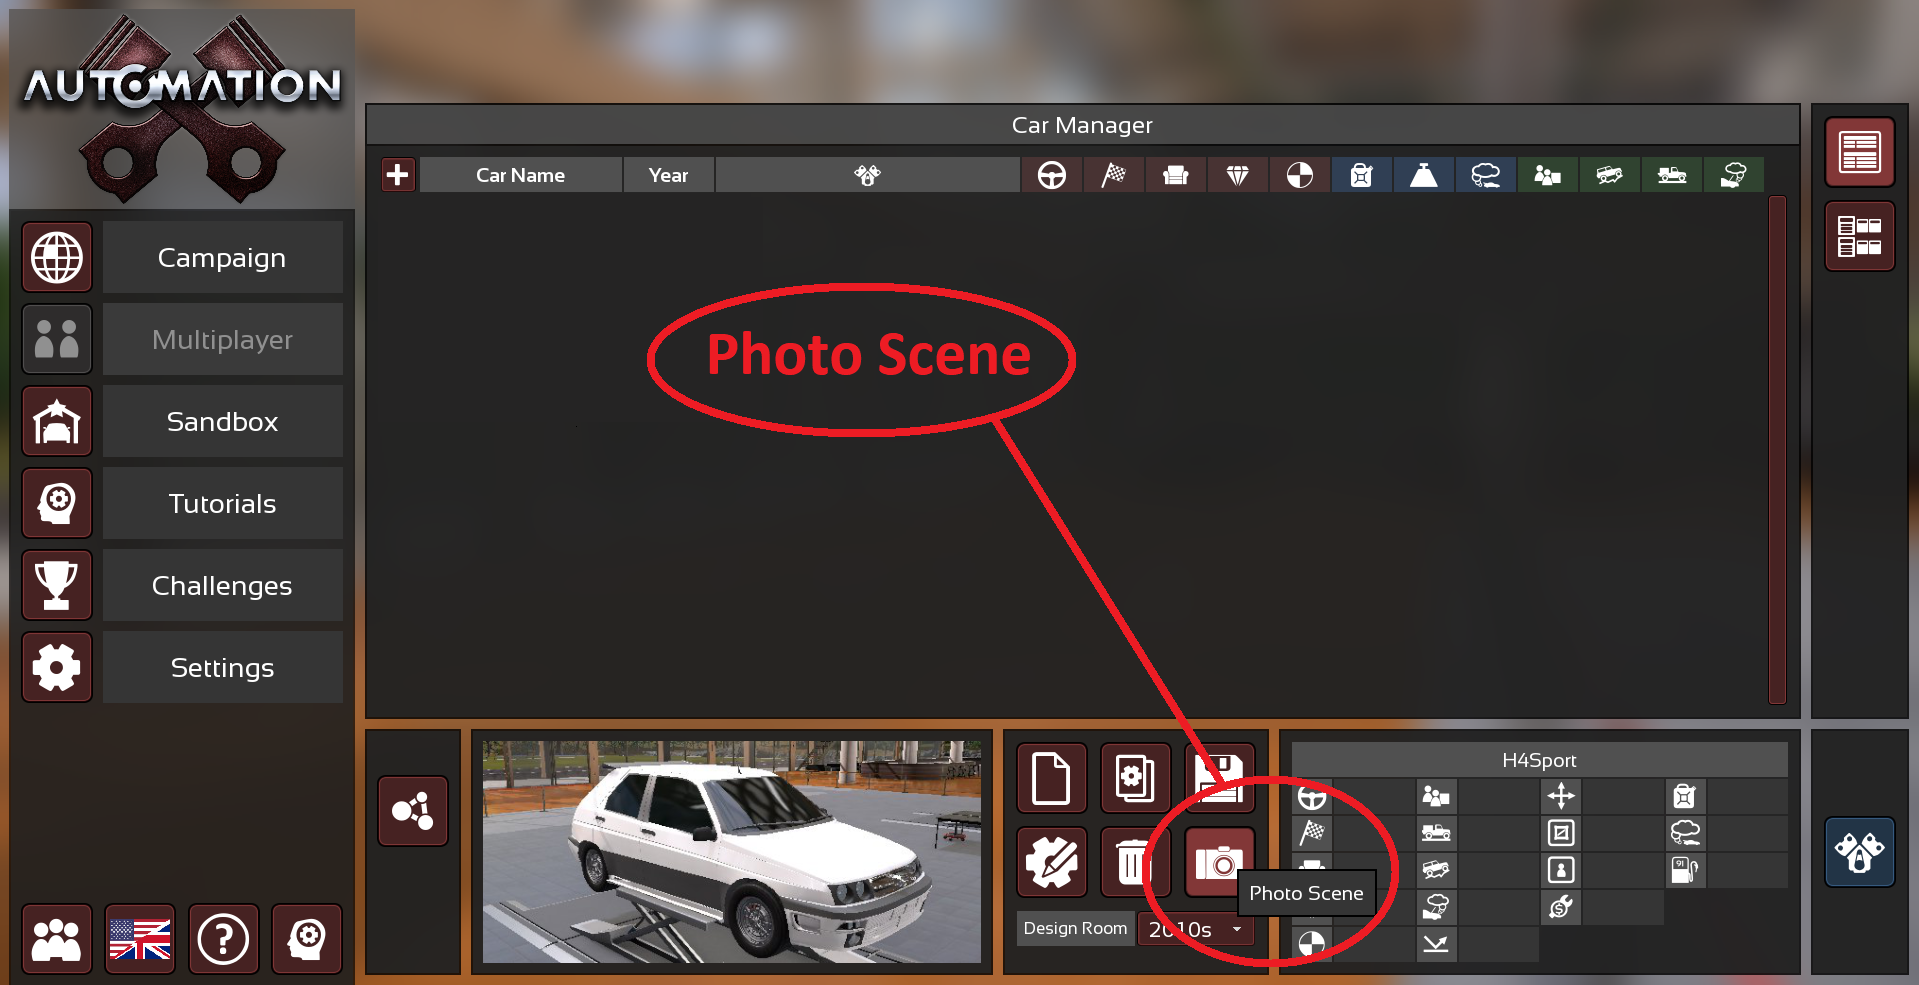Open the Settings menu entry

tap(222, 667)
